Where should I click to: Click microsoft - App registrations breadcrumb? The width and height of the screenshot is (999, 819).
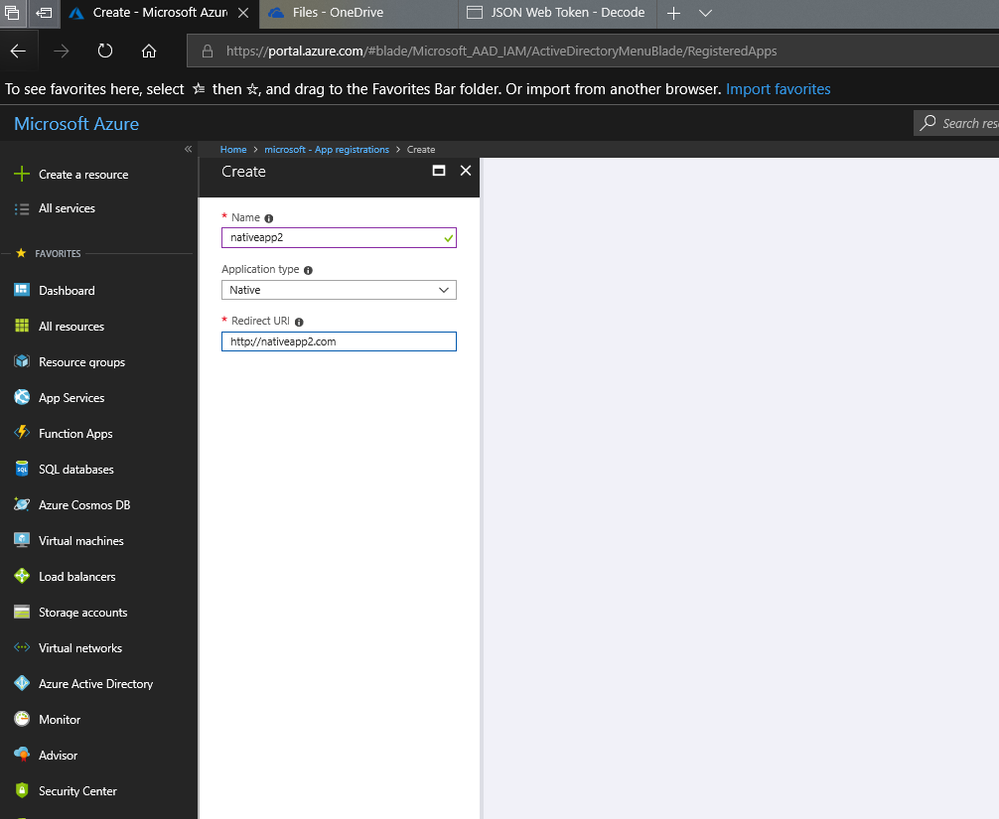(x=326, y=149)
